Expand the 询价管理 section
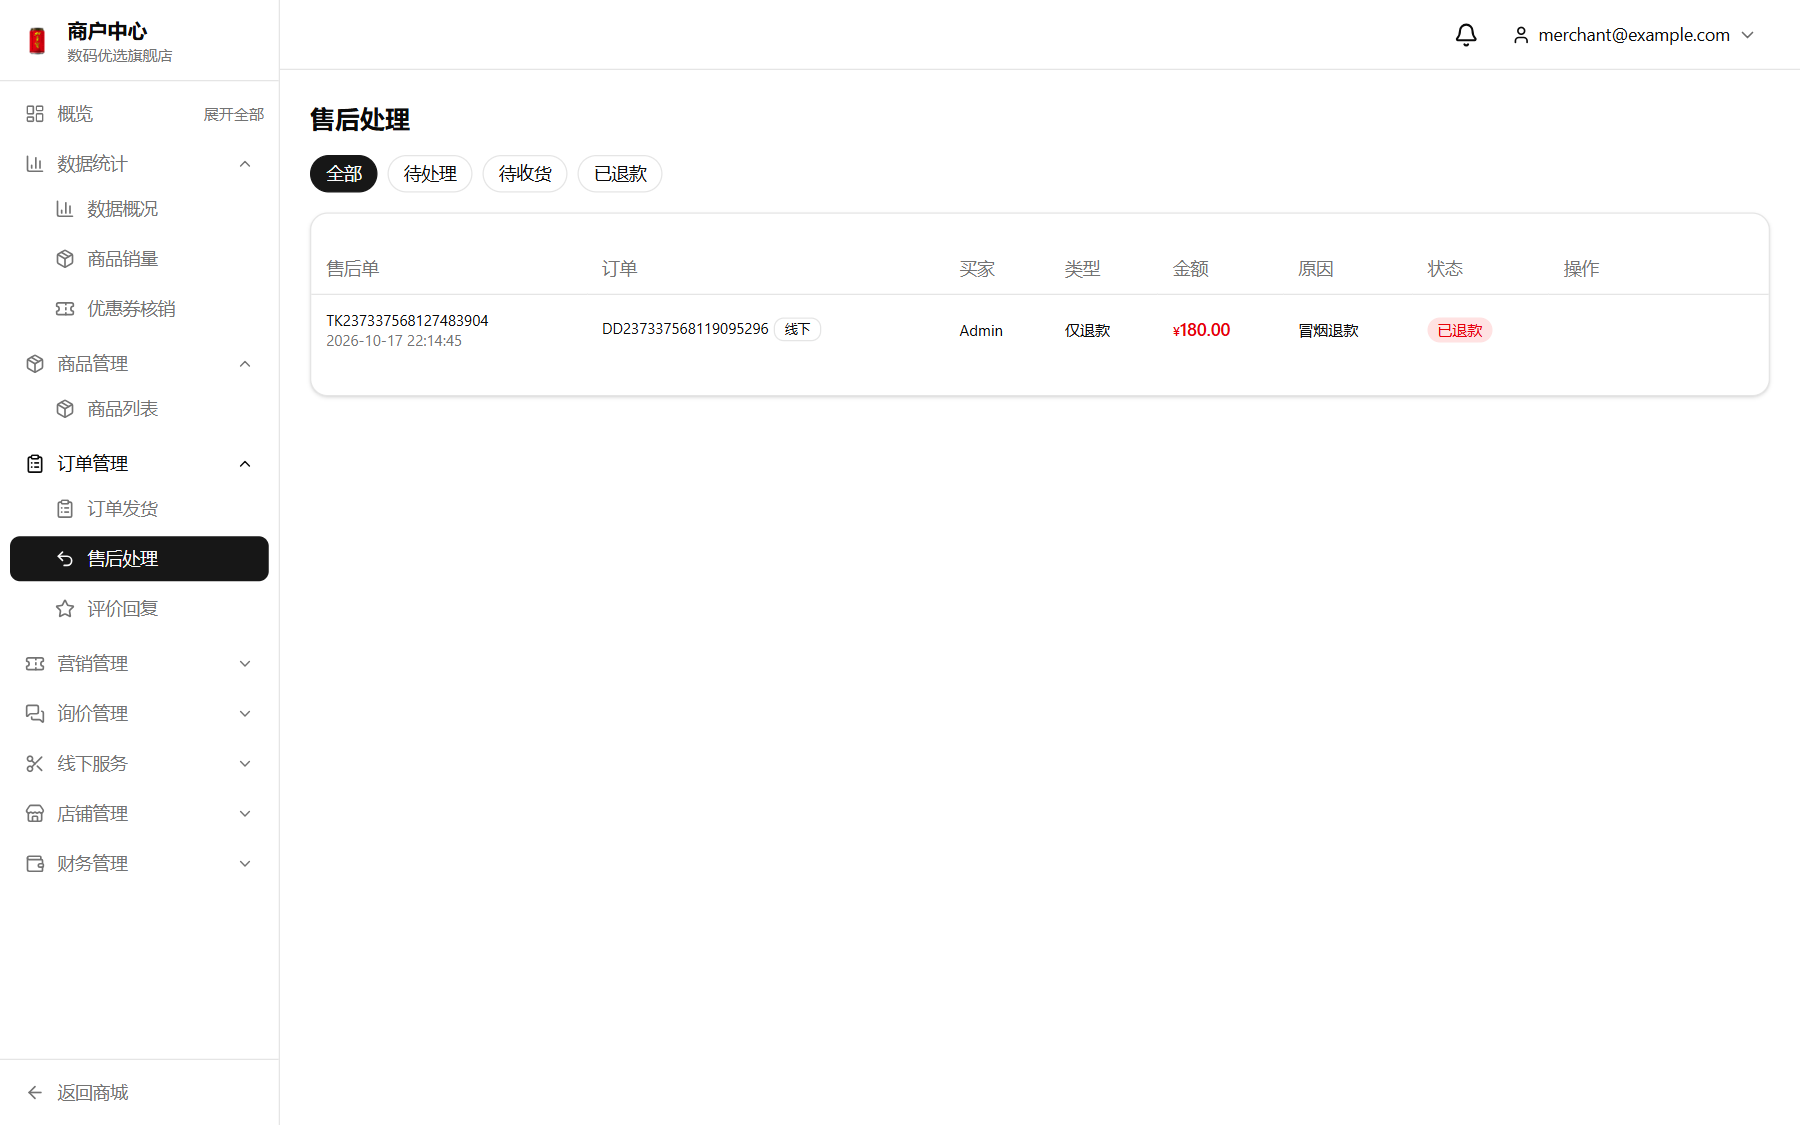The width and height of the screenshot is (1800, 1125). 245,714
